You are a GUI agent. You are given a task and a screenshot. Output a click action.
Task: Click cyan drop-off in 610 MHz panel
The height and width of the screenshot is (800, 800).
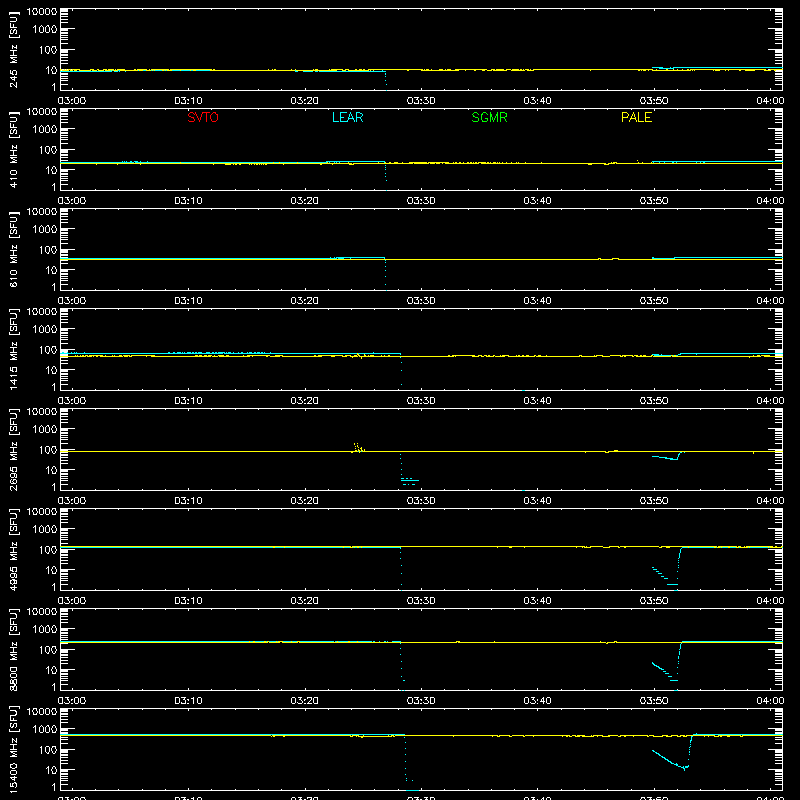pos(386,274)
